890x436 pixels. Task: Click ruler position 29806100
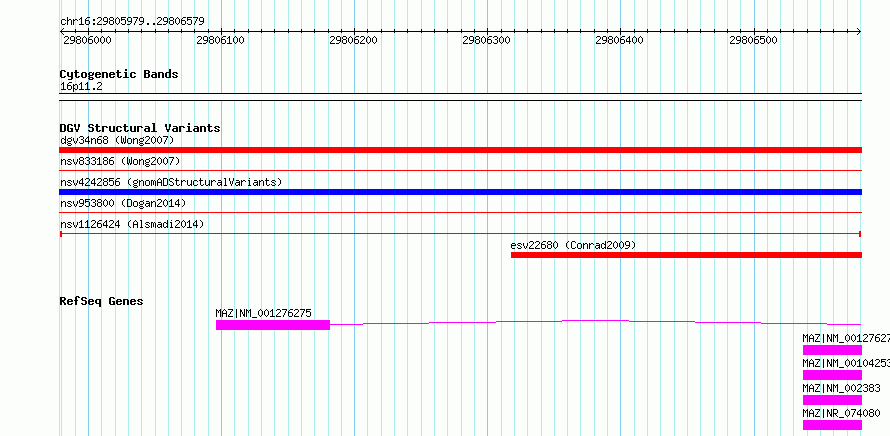click(220, 40)
